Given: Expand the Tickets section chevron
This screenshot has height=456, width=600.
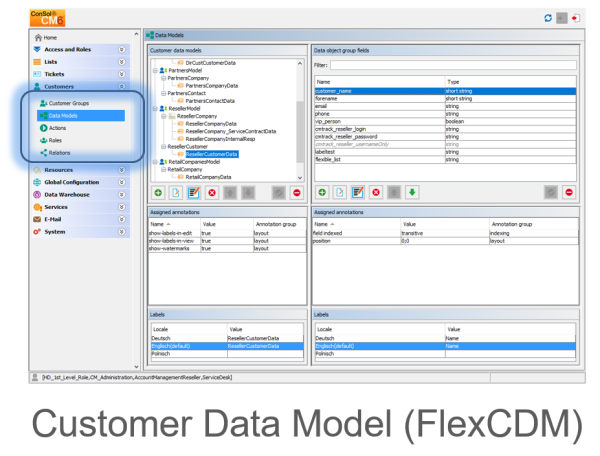Looking at the screenshot, I should point(121,74).
